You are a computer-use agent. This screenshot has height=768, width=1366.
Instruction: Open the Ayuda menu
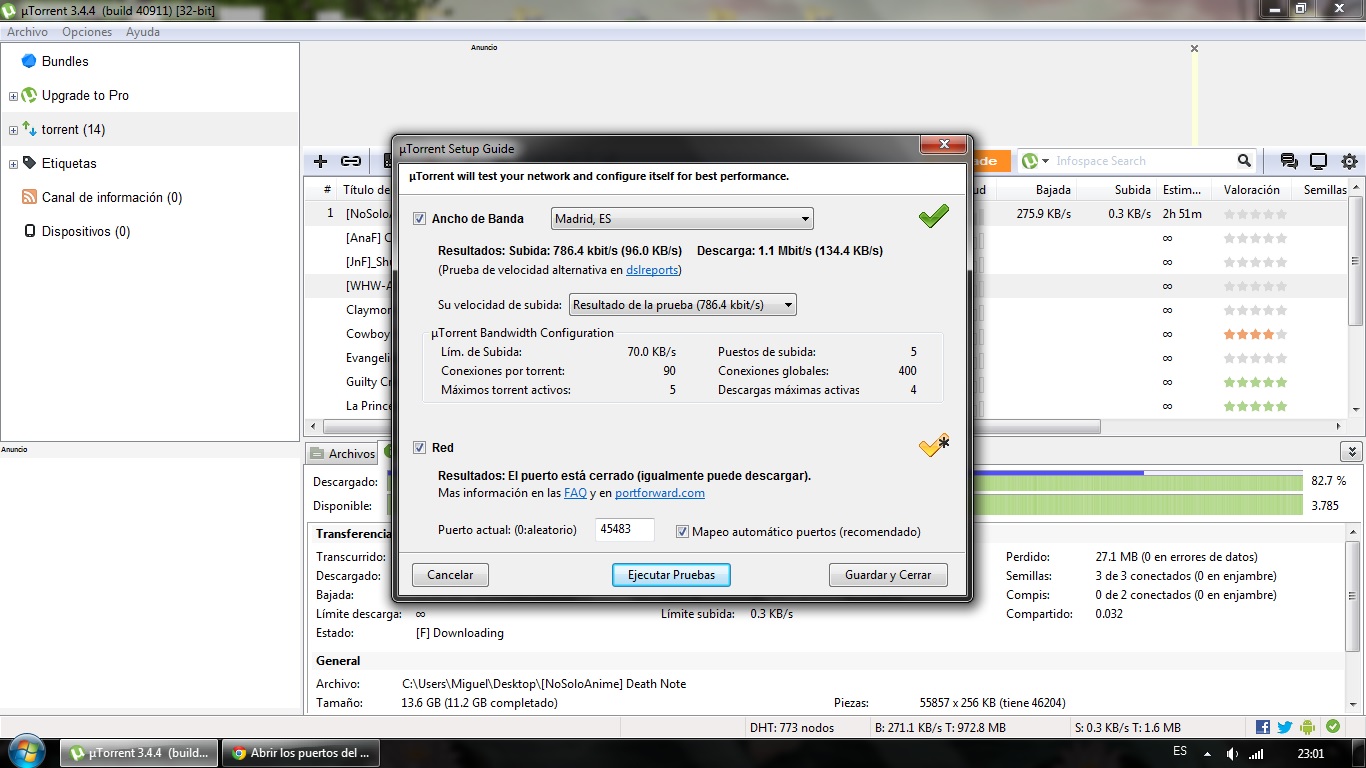(x=143, y=32)
